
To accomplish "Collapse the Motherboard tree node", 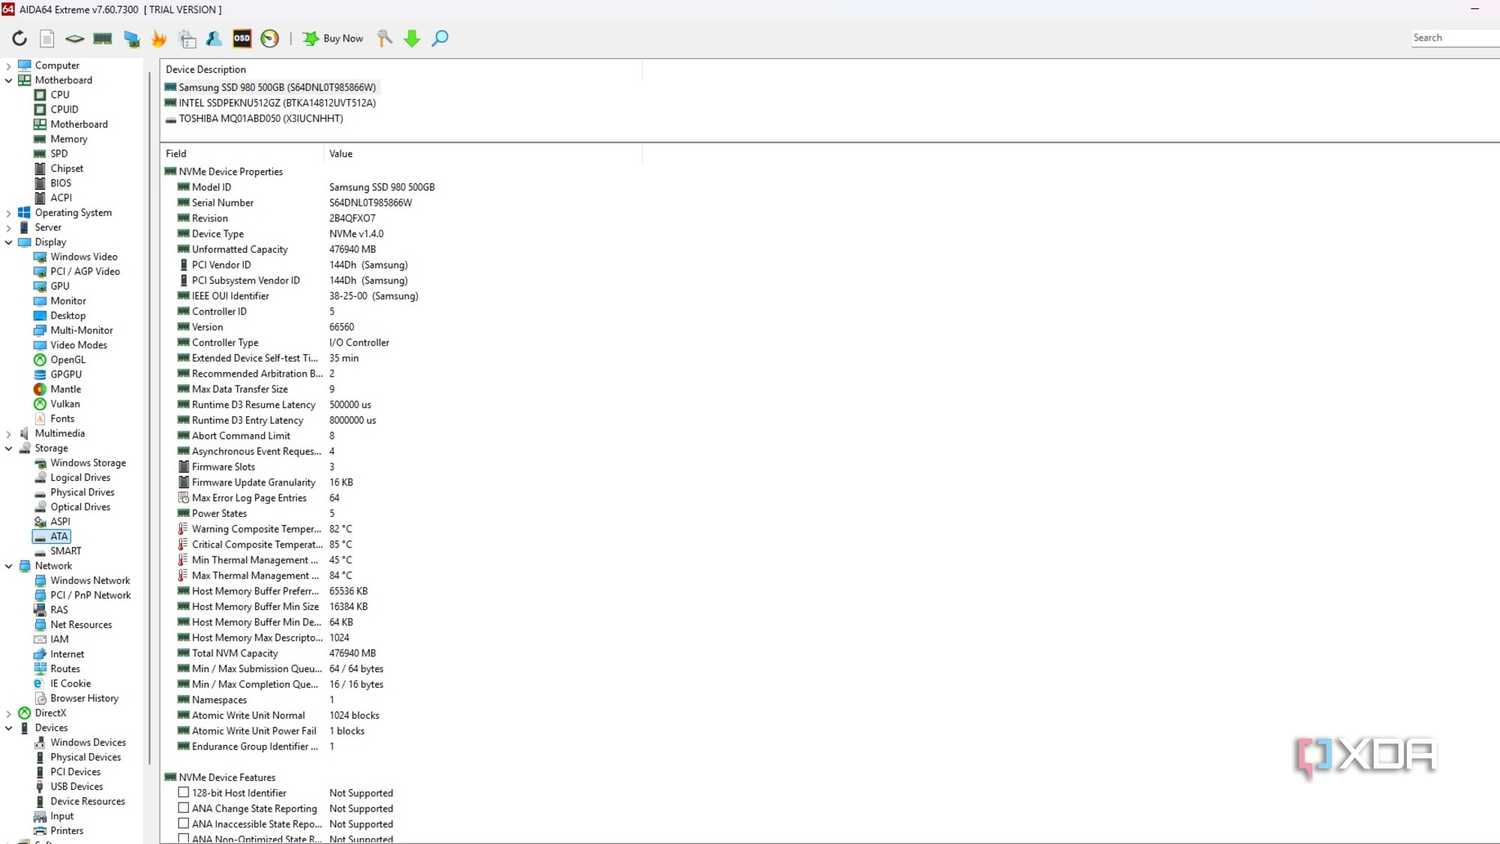I will [x=9, y=80].
